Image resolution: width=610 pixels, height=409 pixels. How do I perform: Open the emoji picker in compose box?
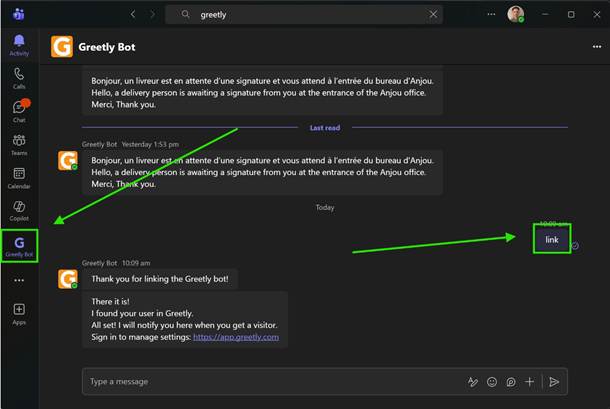(492, 382)
